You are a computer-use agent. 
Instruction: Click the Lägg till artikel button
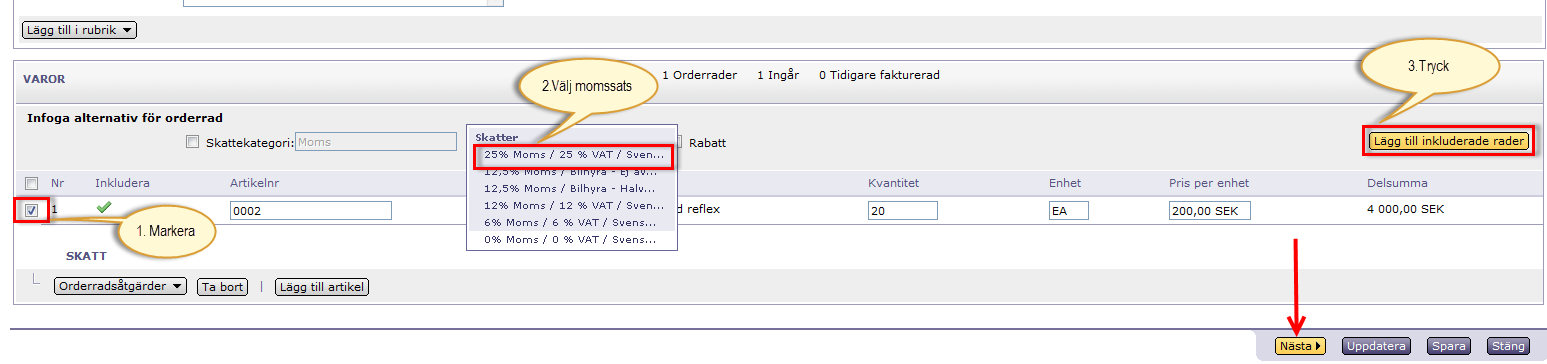tap(322, 287)
